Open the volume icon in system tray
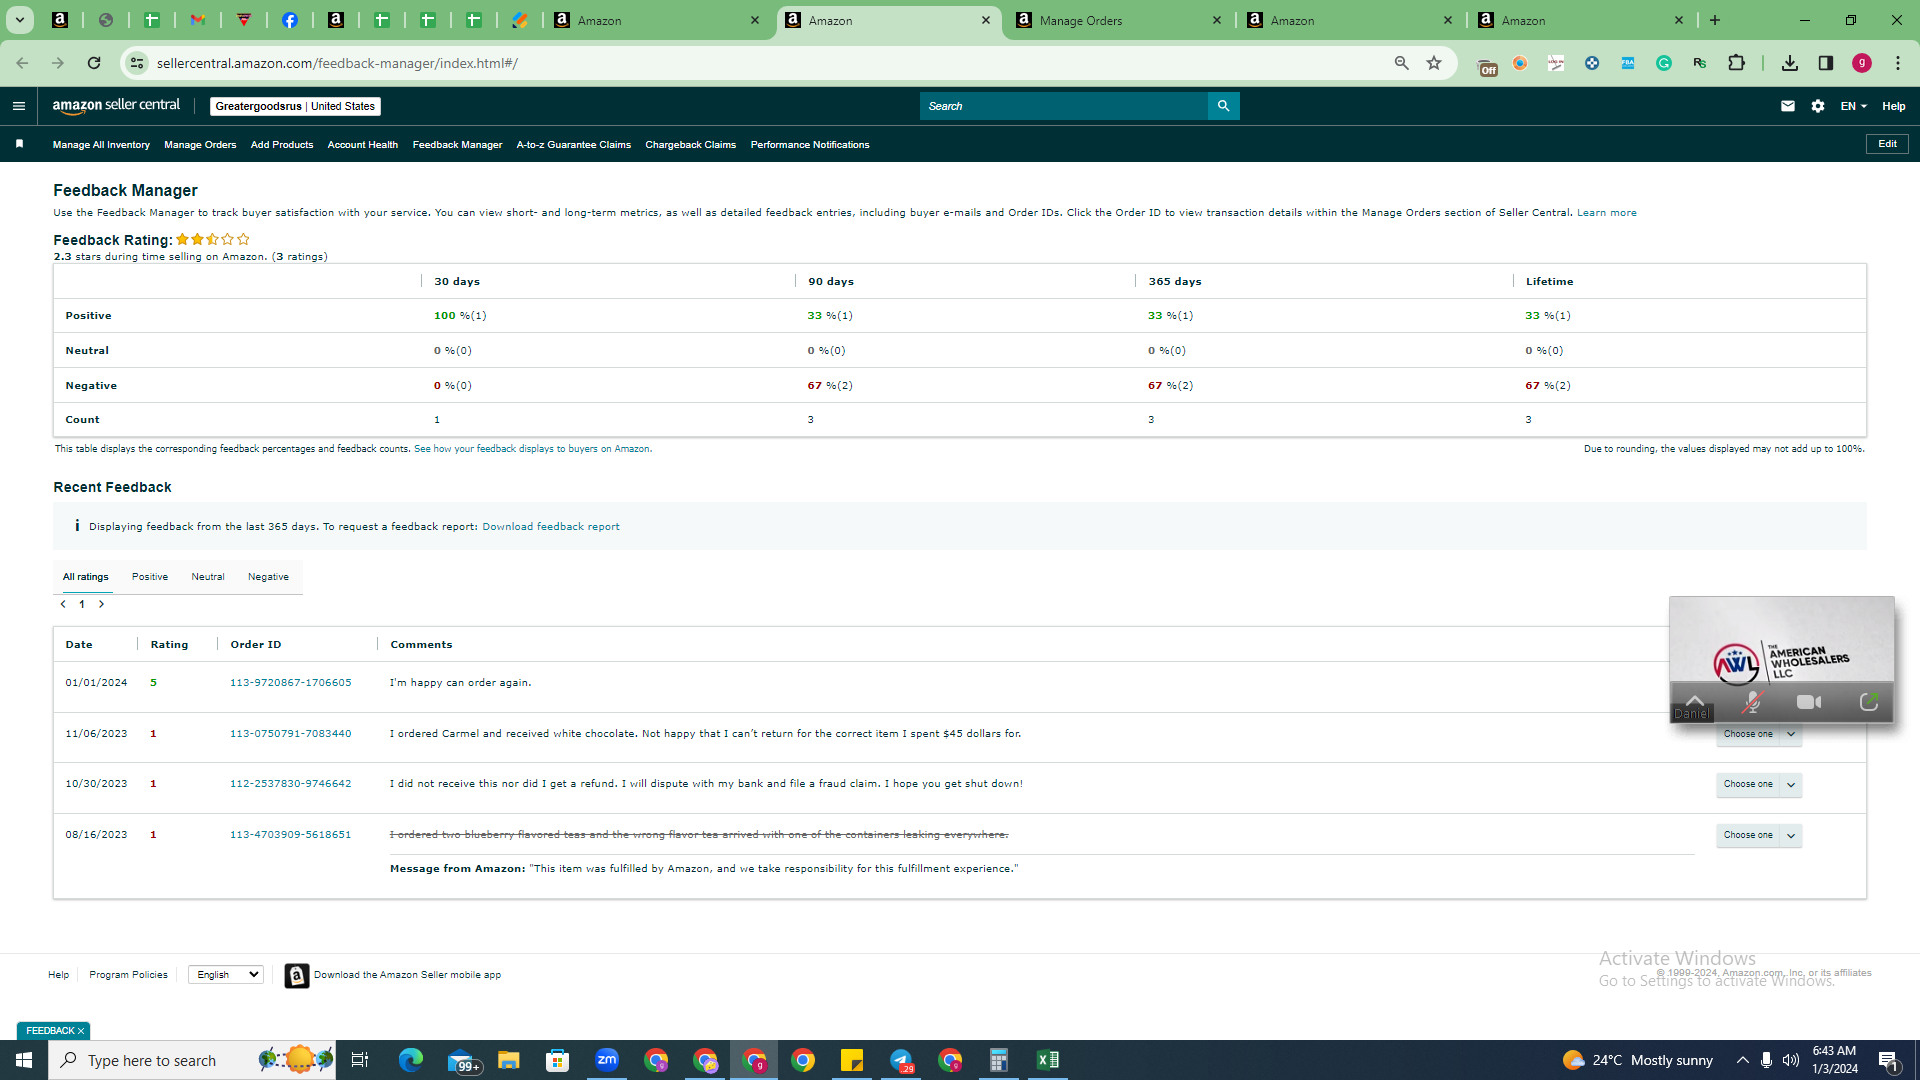 (x=1791, y=1060)
